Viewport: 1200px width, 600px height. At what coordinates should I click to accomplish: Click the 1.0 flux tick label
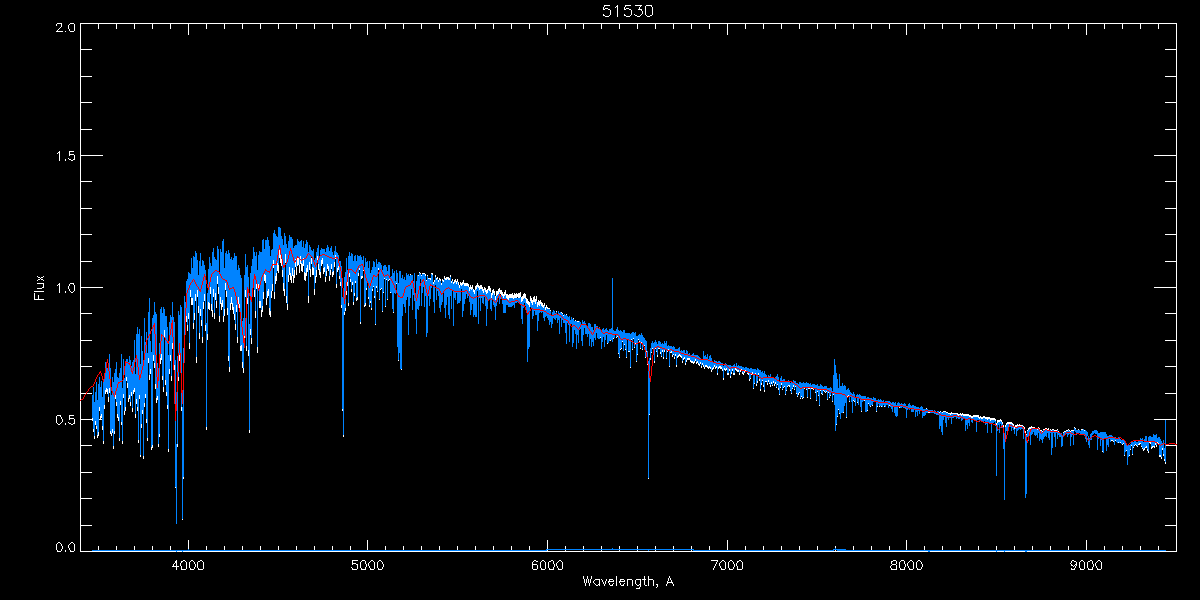coord(66,288)
